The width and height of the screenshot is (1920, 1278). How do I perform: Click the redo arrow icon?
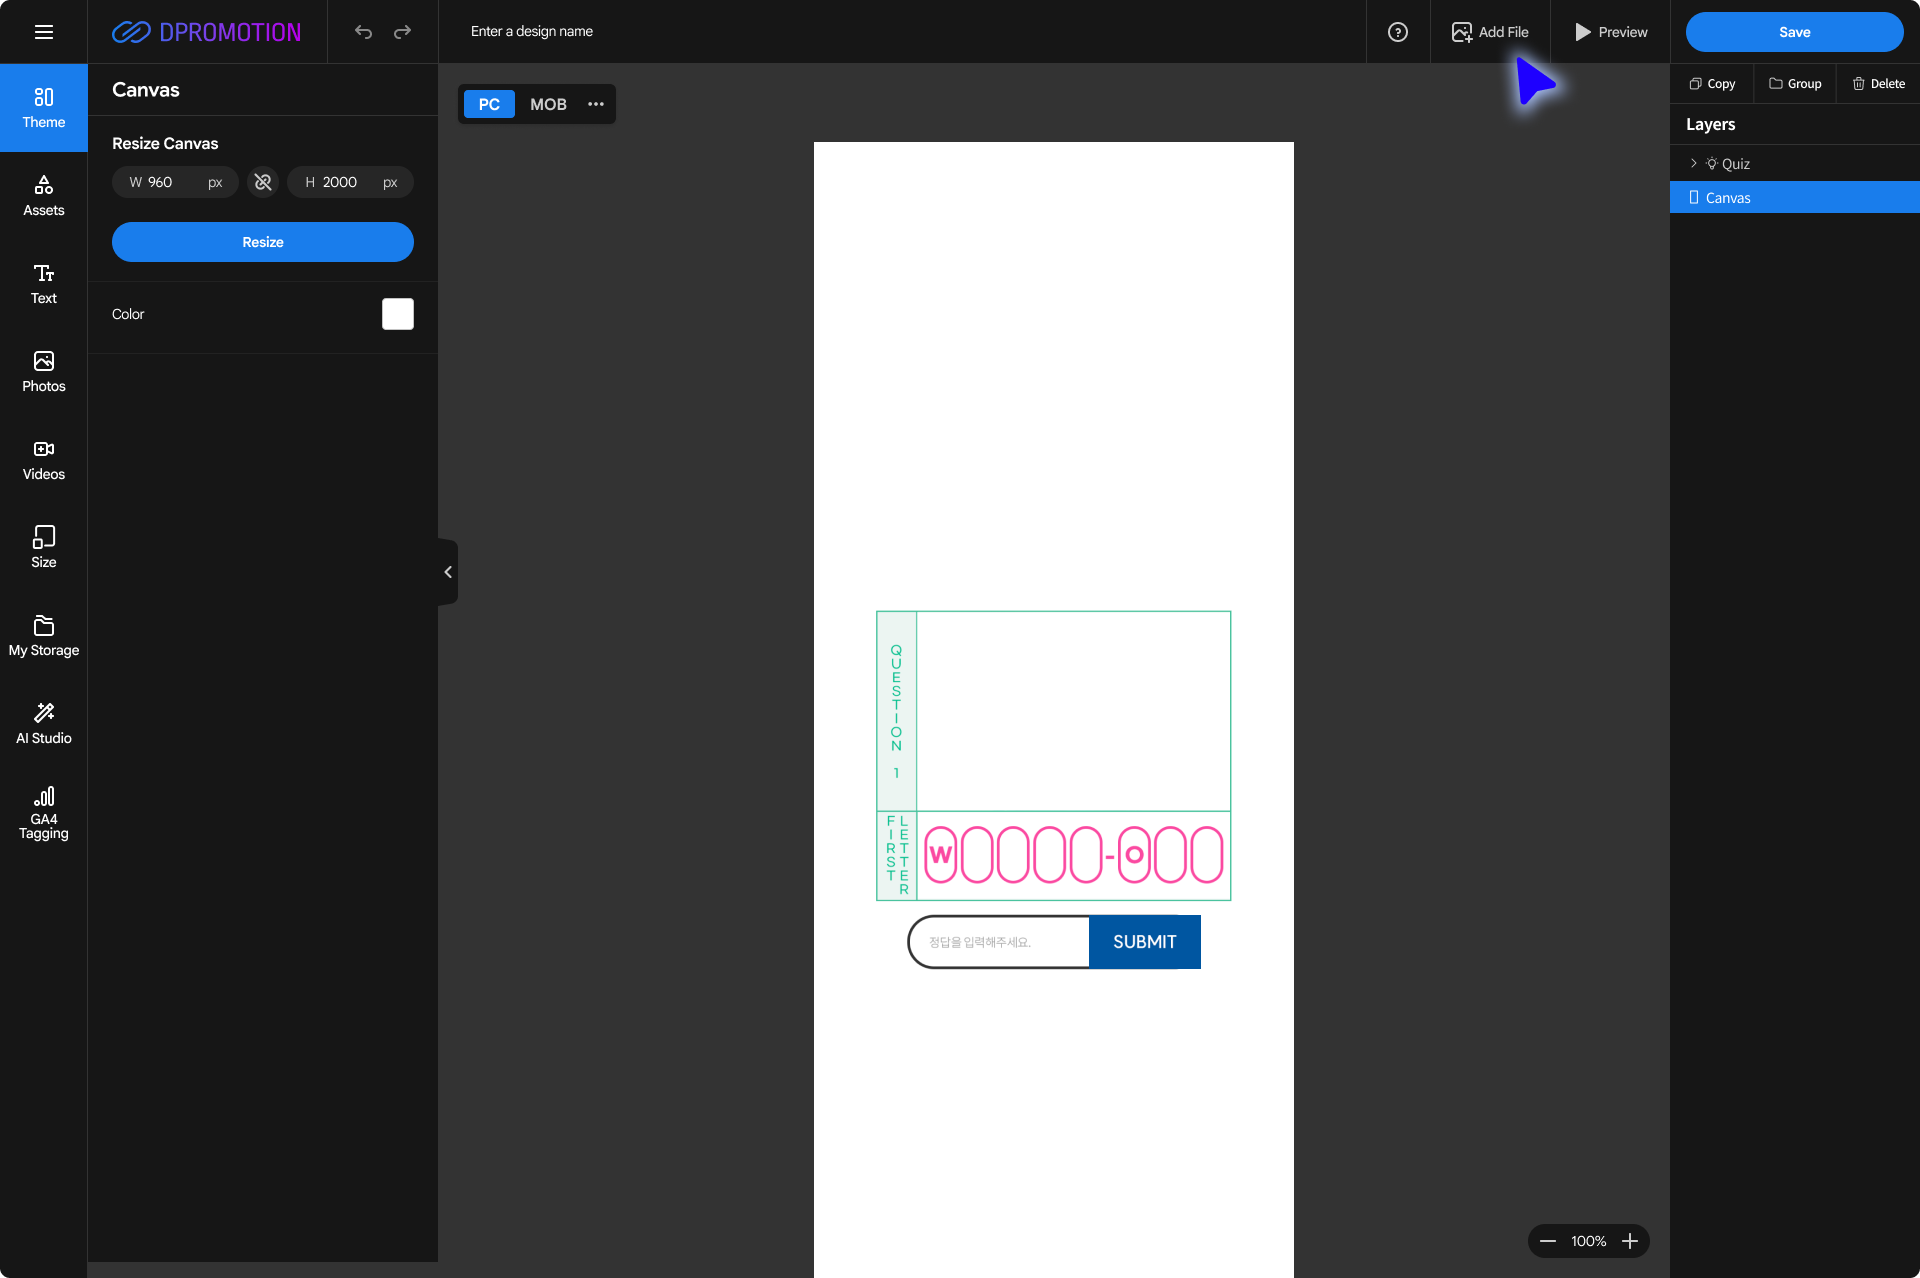coord(402,32)
